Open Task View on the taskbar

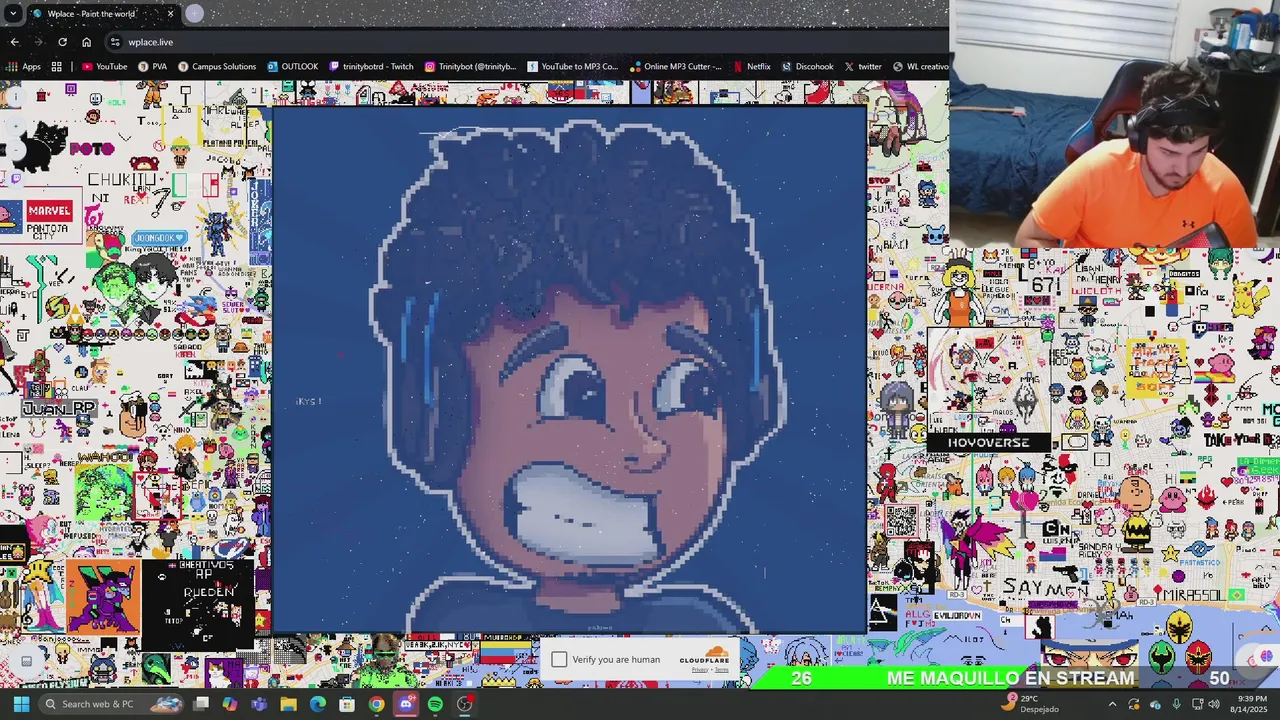[201, 704]
